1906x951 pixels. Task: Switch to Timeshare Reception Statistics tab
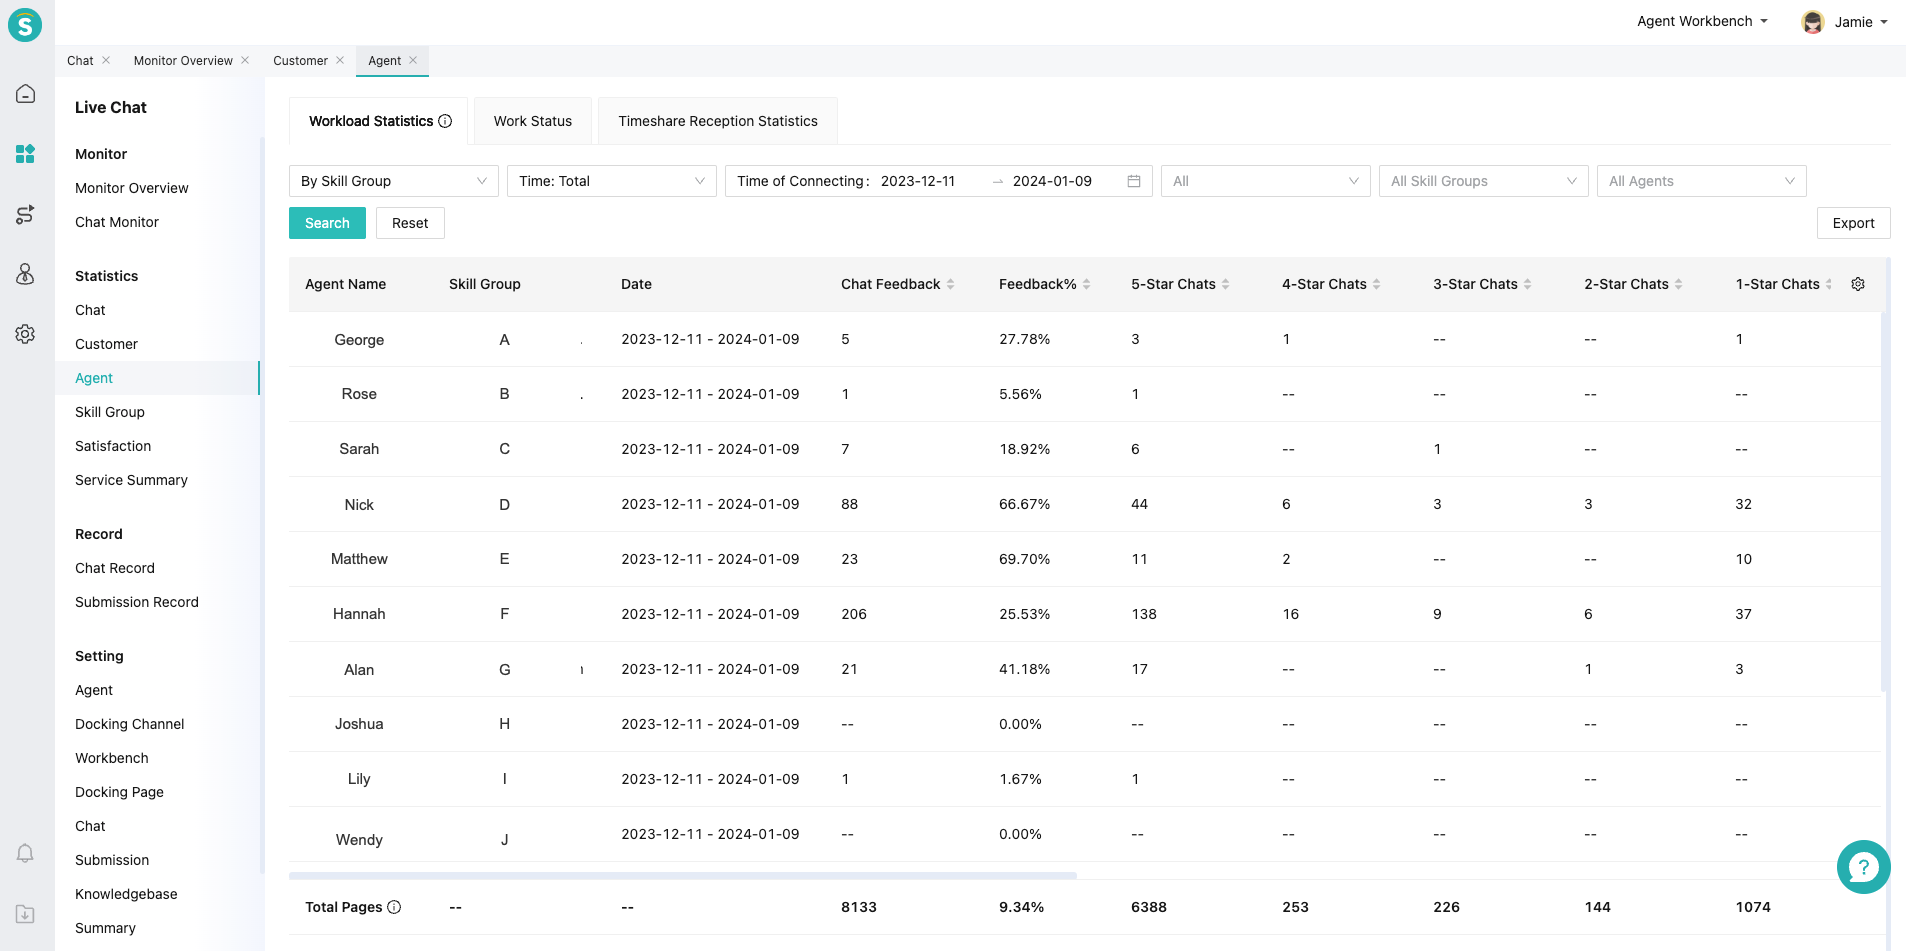click(x=718, y=121)
